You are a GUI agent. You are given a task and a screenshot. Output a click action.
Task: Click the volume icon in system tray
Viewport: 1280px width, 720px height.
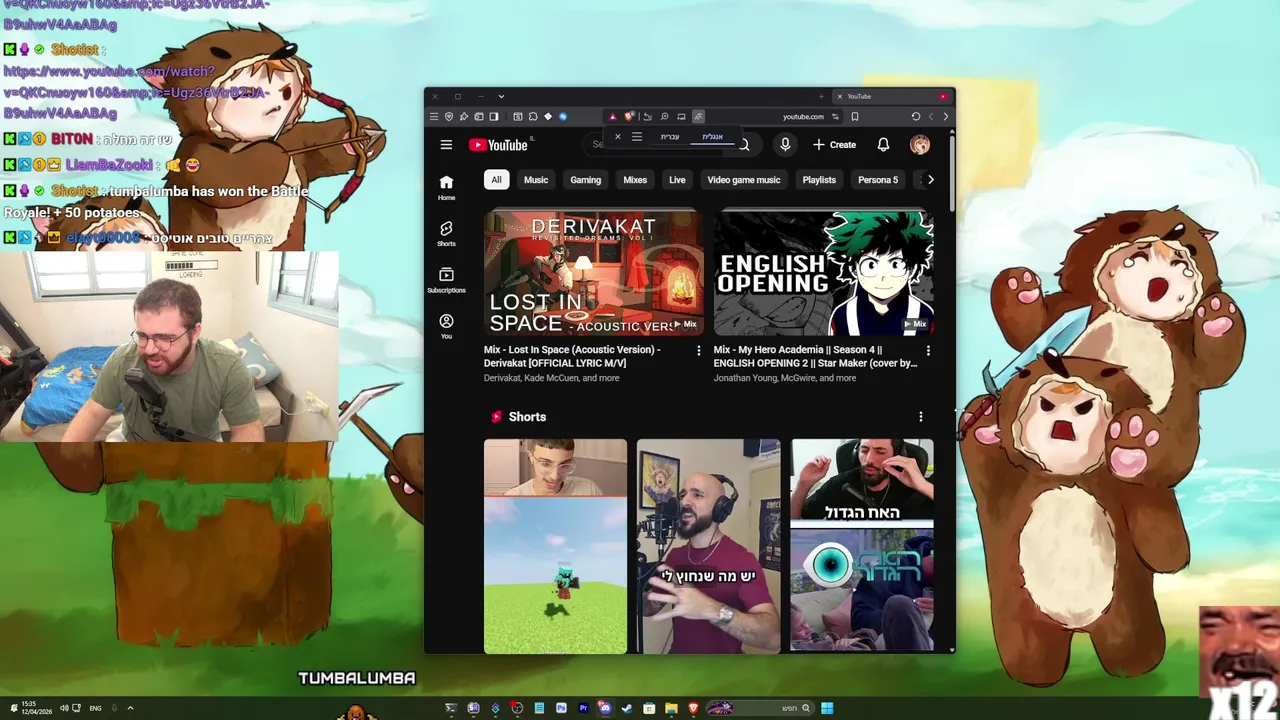coord(64,708)
